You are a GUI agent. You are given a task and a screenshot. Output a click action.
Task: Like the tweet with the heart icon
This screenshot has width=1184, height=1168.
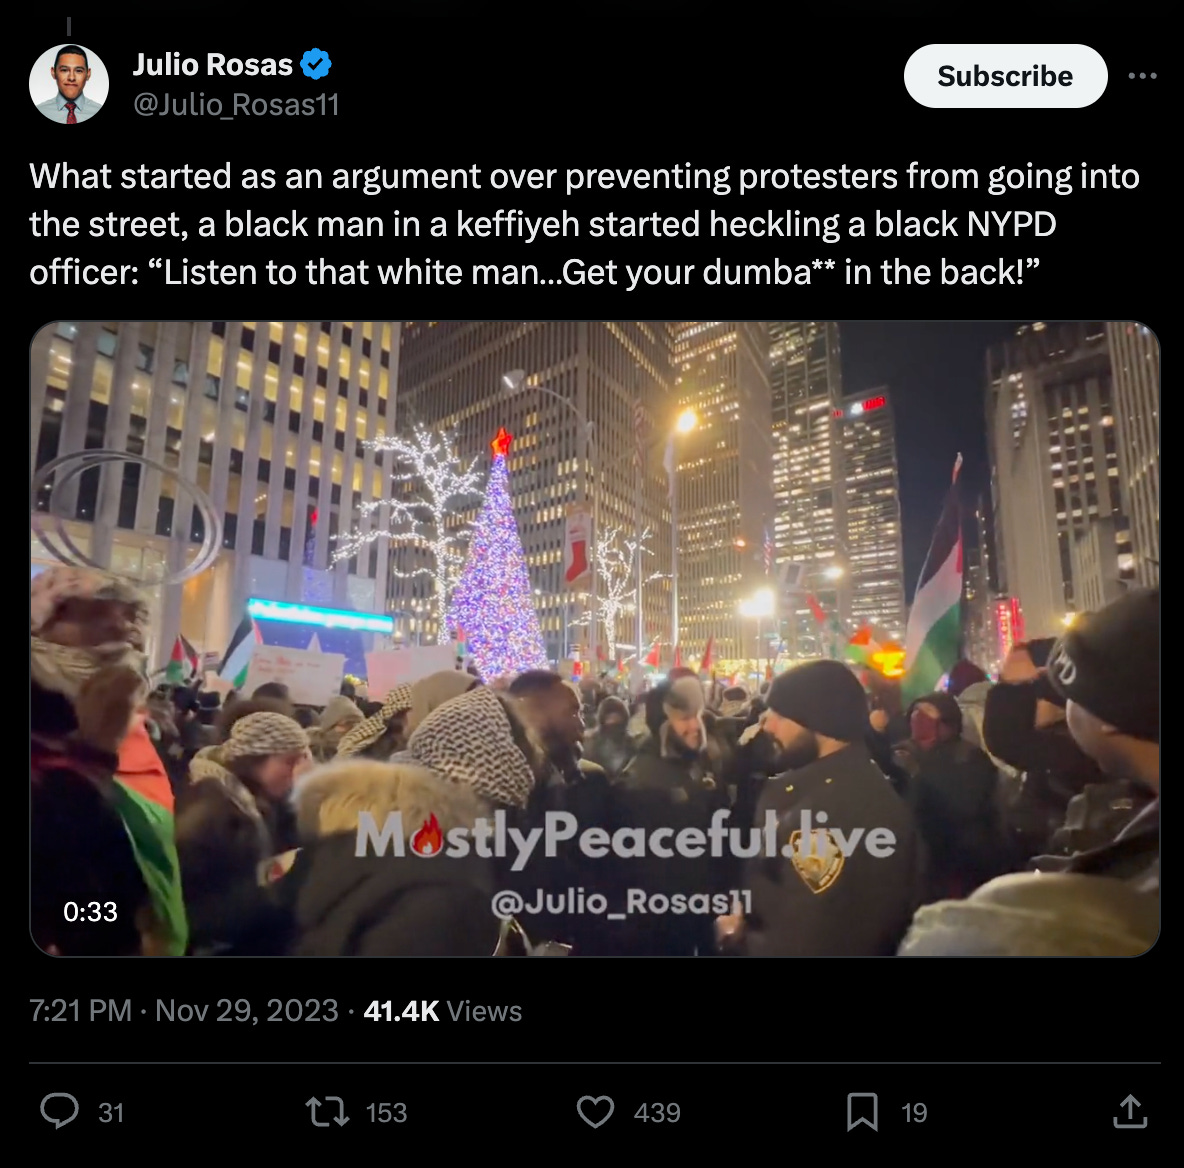[x=595, y=1112]
